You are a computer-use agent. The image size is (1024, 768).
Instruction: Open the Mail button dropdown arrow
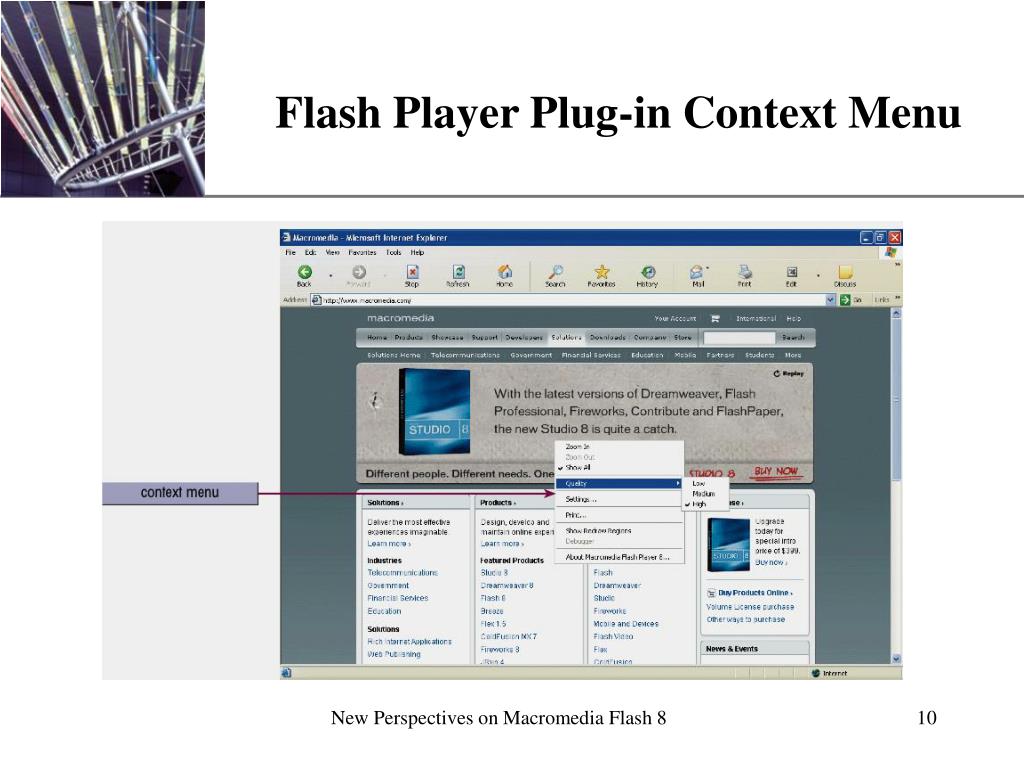click(x=707, y=268)
